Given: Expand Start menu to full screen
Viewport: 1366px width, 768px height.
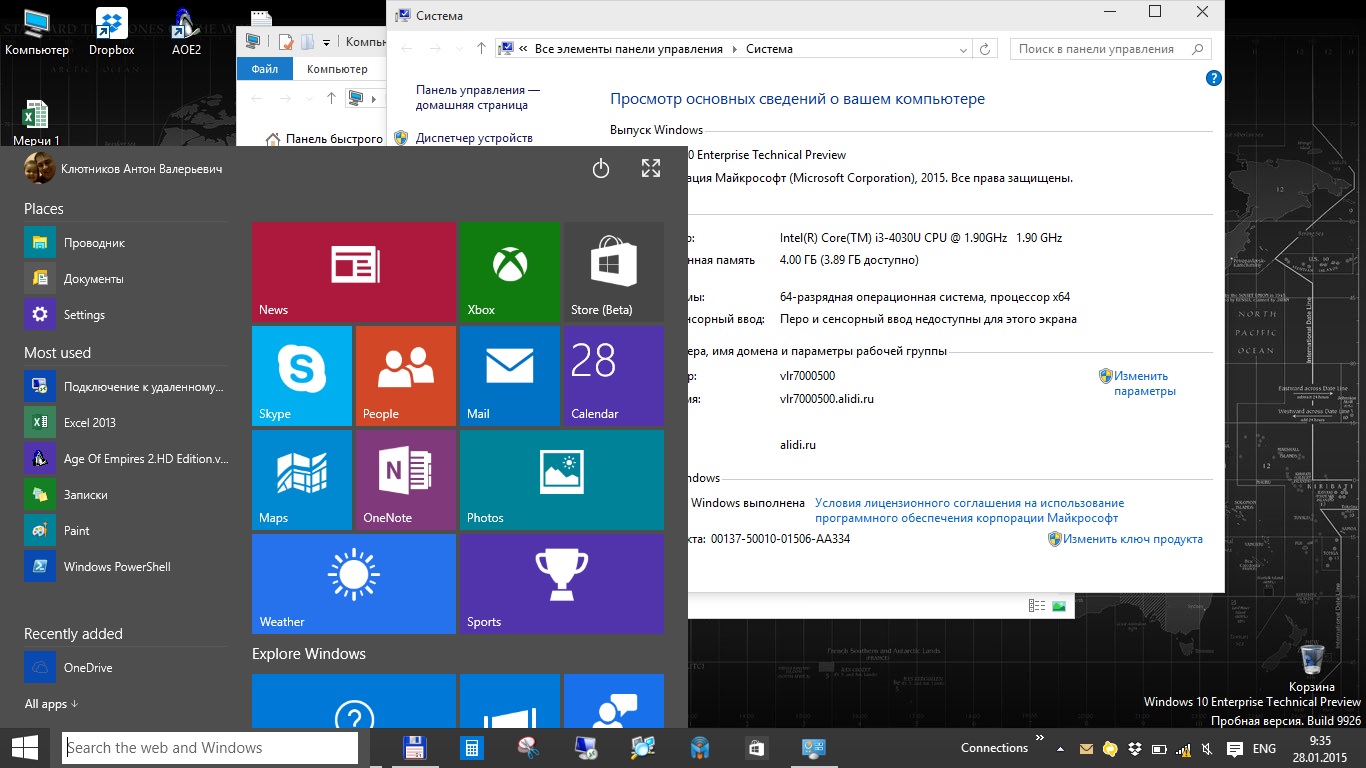Looking at the screenshot, I should tap(651, 169).
